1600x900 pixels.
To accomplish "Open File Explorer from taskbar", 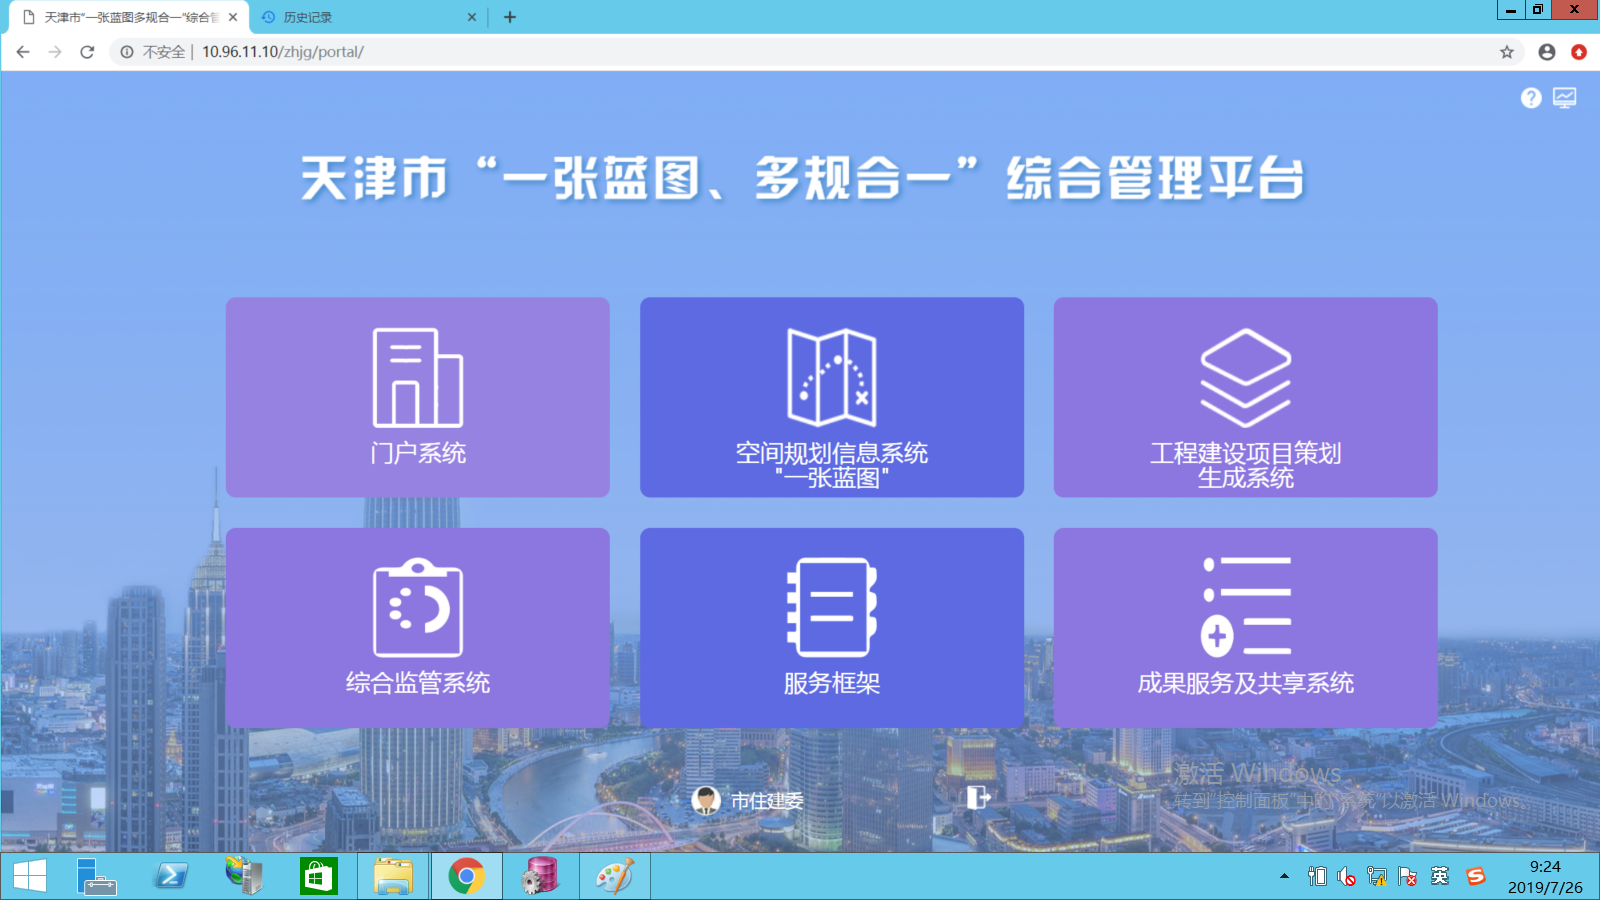I will click(393, 877).
